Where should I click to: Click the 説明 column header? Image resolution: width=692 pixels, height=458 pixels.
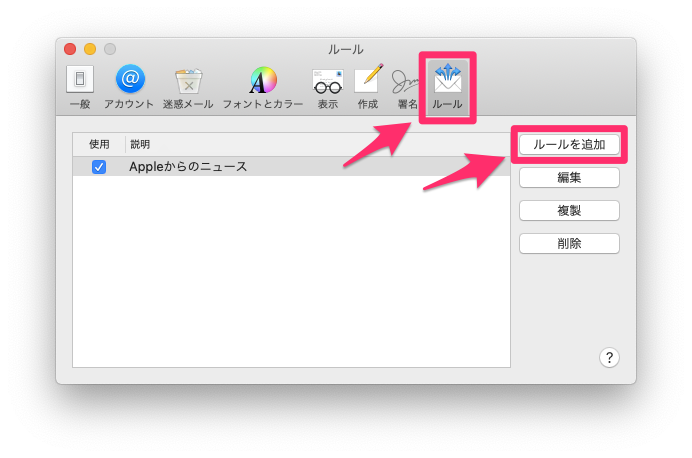coord(318,144)
